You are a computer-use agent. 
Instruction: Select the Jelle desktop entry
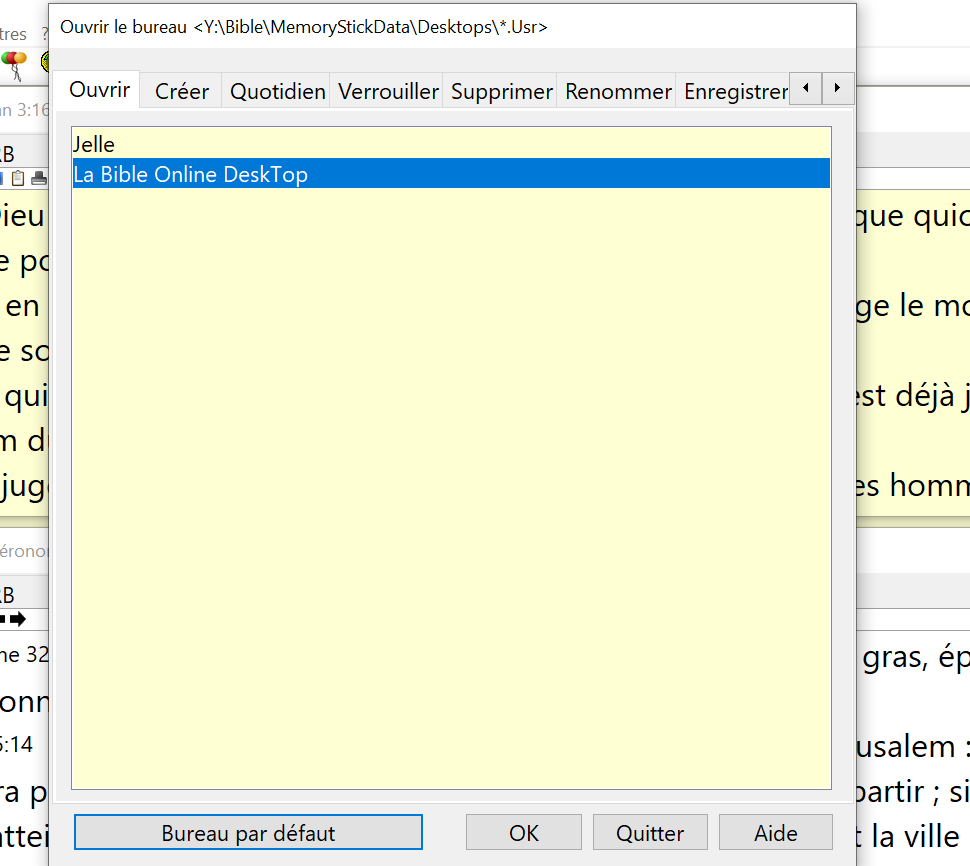point(451,144)
